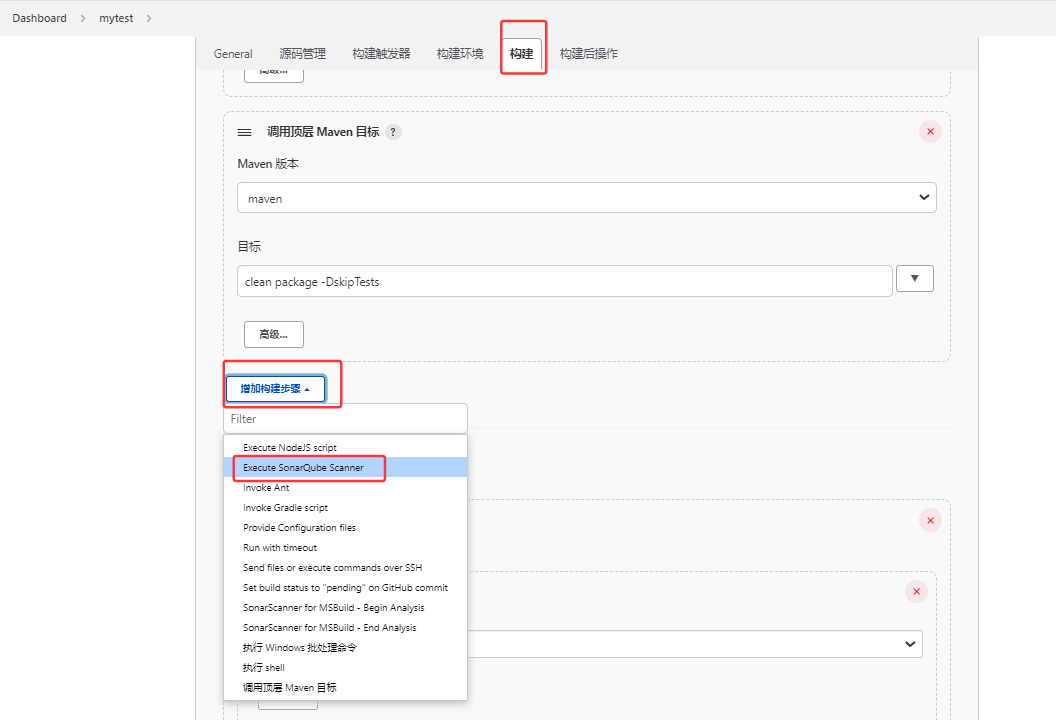Choose Set build status to pending on GitHub
1056x720 pixels.
click(345, 587)
